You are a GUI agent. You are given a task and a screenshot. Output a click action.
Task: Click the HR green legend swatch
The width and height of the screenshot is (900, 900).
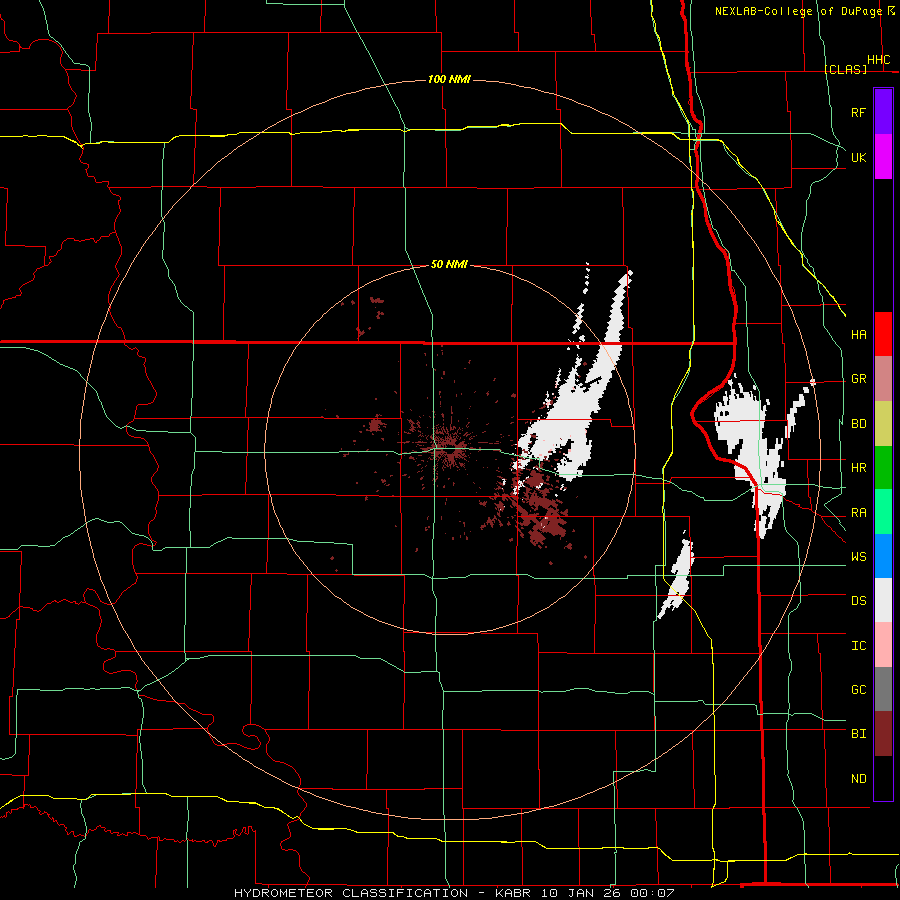(883, 468)
